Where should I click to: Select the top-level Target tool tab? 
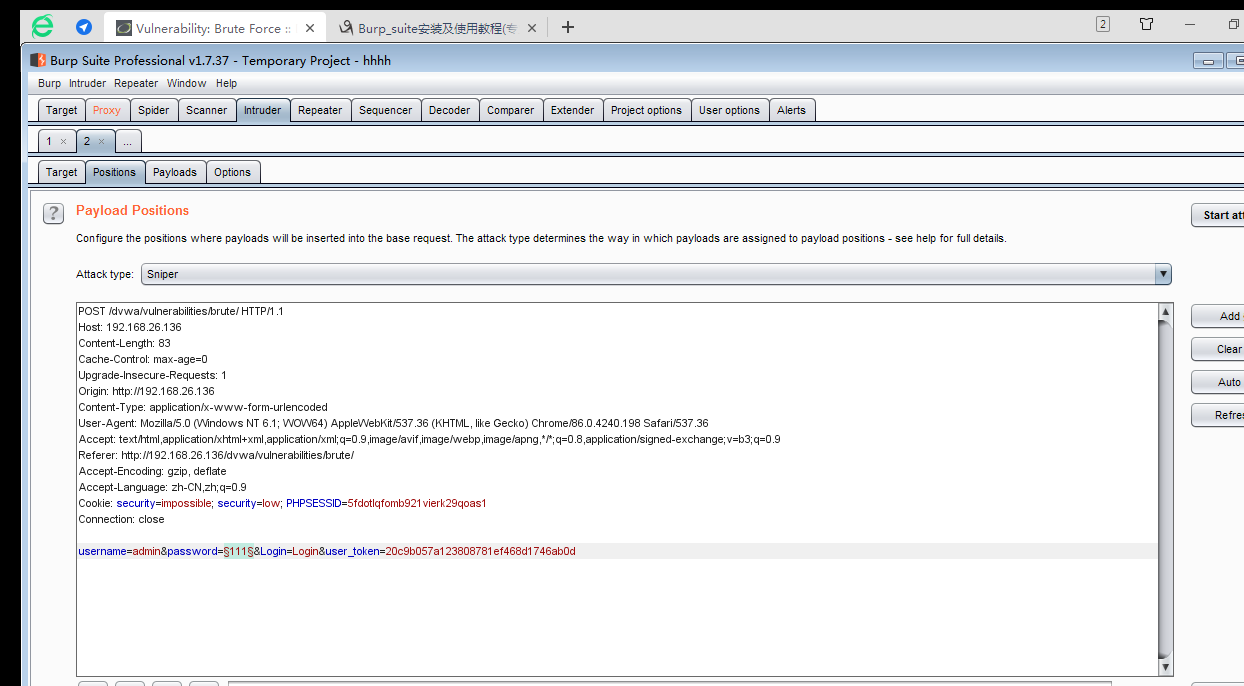tap(61, 110)
